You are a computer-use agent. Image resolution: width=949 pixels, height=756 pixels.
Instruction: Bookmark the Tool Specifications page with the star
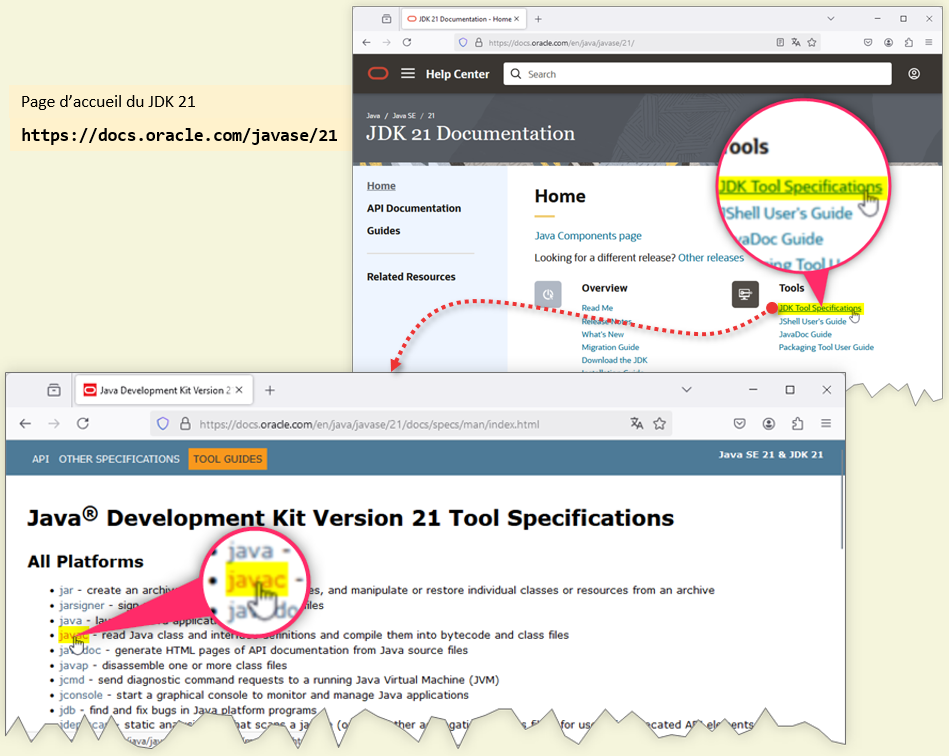click(660, 424)
